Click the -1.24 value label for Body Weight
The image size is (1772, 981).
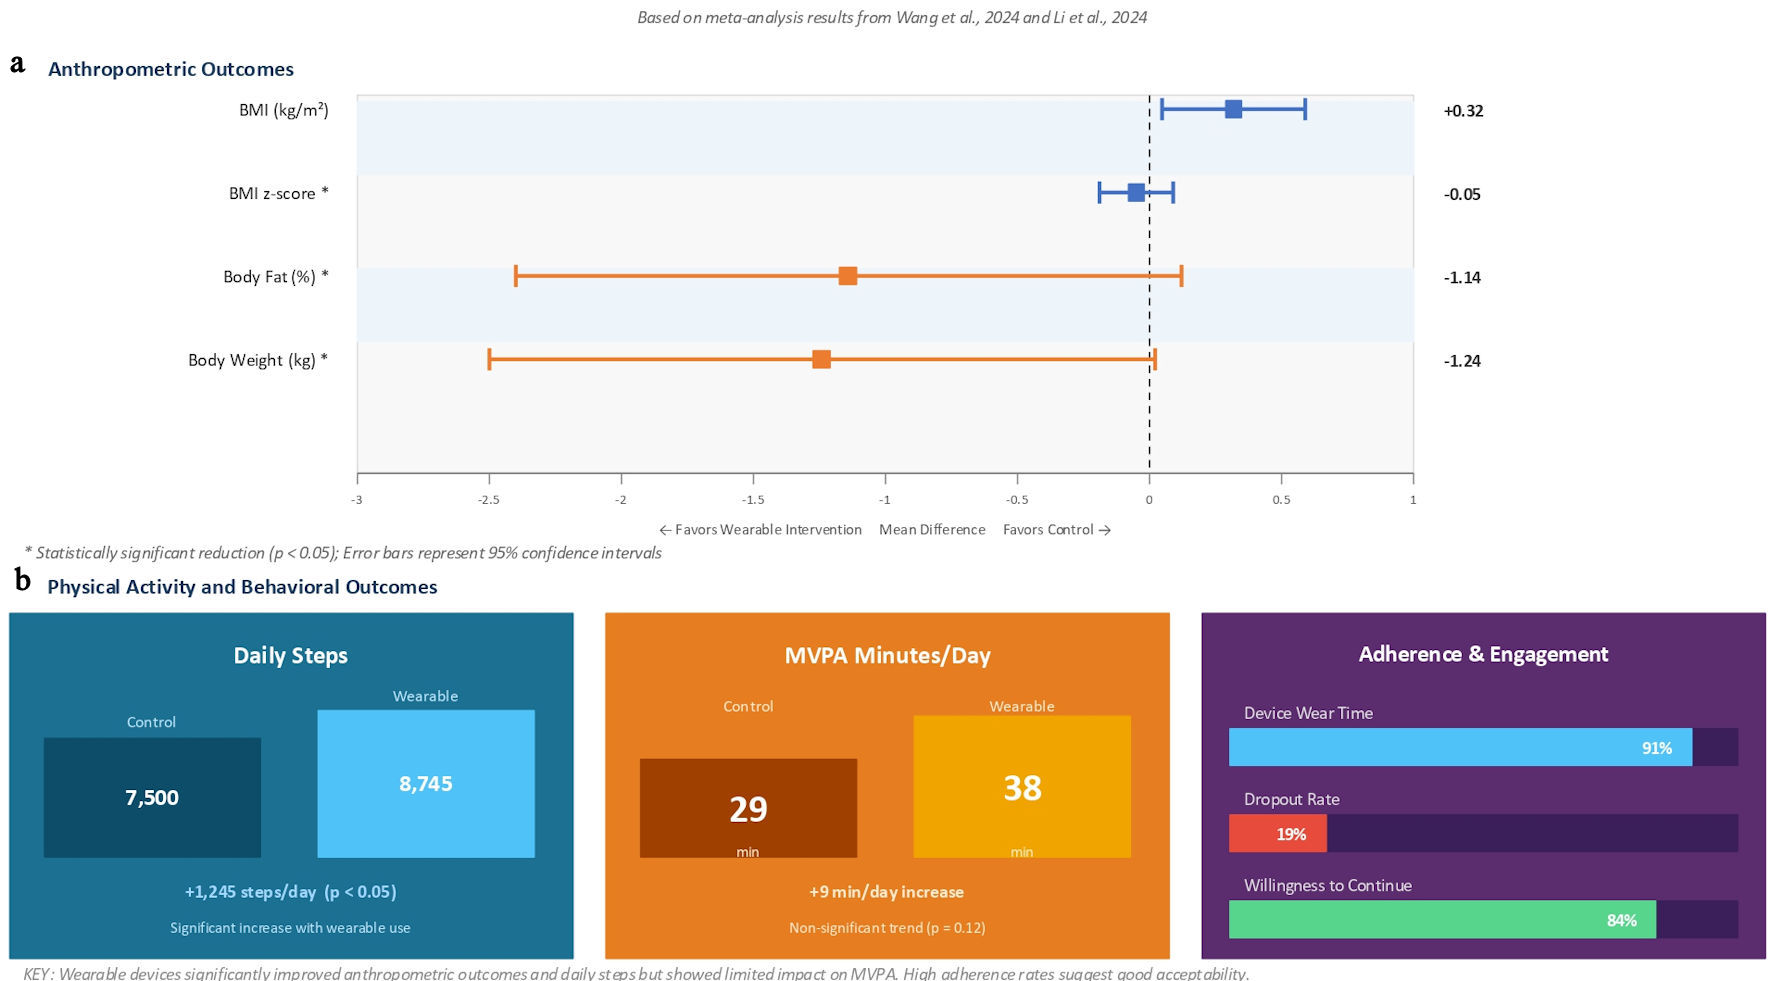coord(1462,361)
